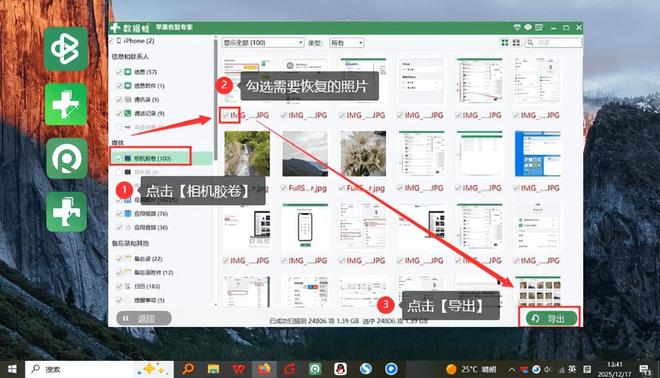Open the QQ penguin icon in taskbar
Viewport: 660px width, 378px height.
(340, 369)
